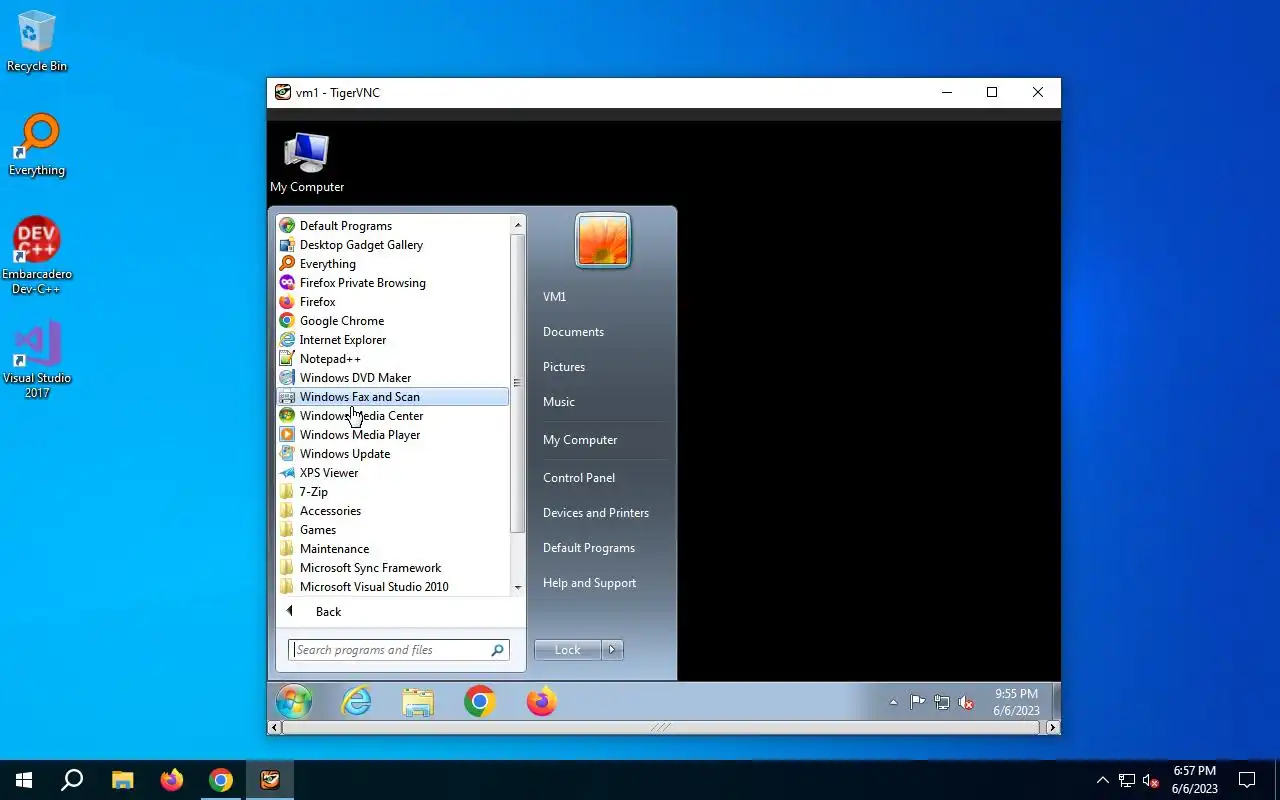The width and height of the screenshot is (1280, 800).
Task: Click the Action Center flag in the VM tray
Action: (917, 702)
